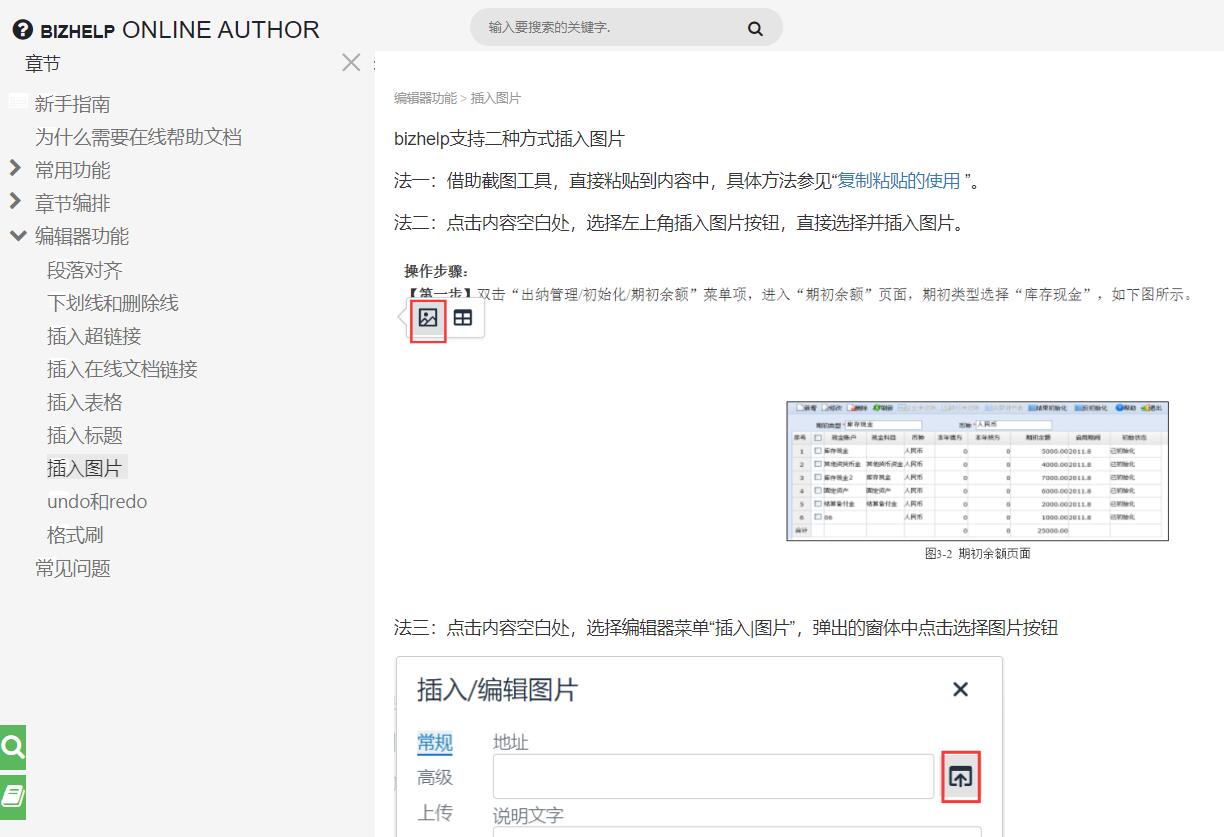Switch to the 上传 tab in the dialog
This screenshot has width=1224, height=837.
[434, 813]
